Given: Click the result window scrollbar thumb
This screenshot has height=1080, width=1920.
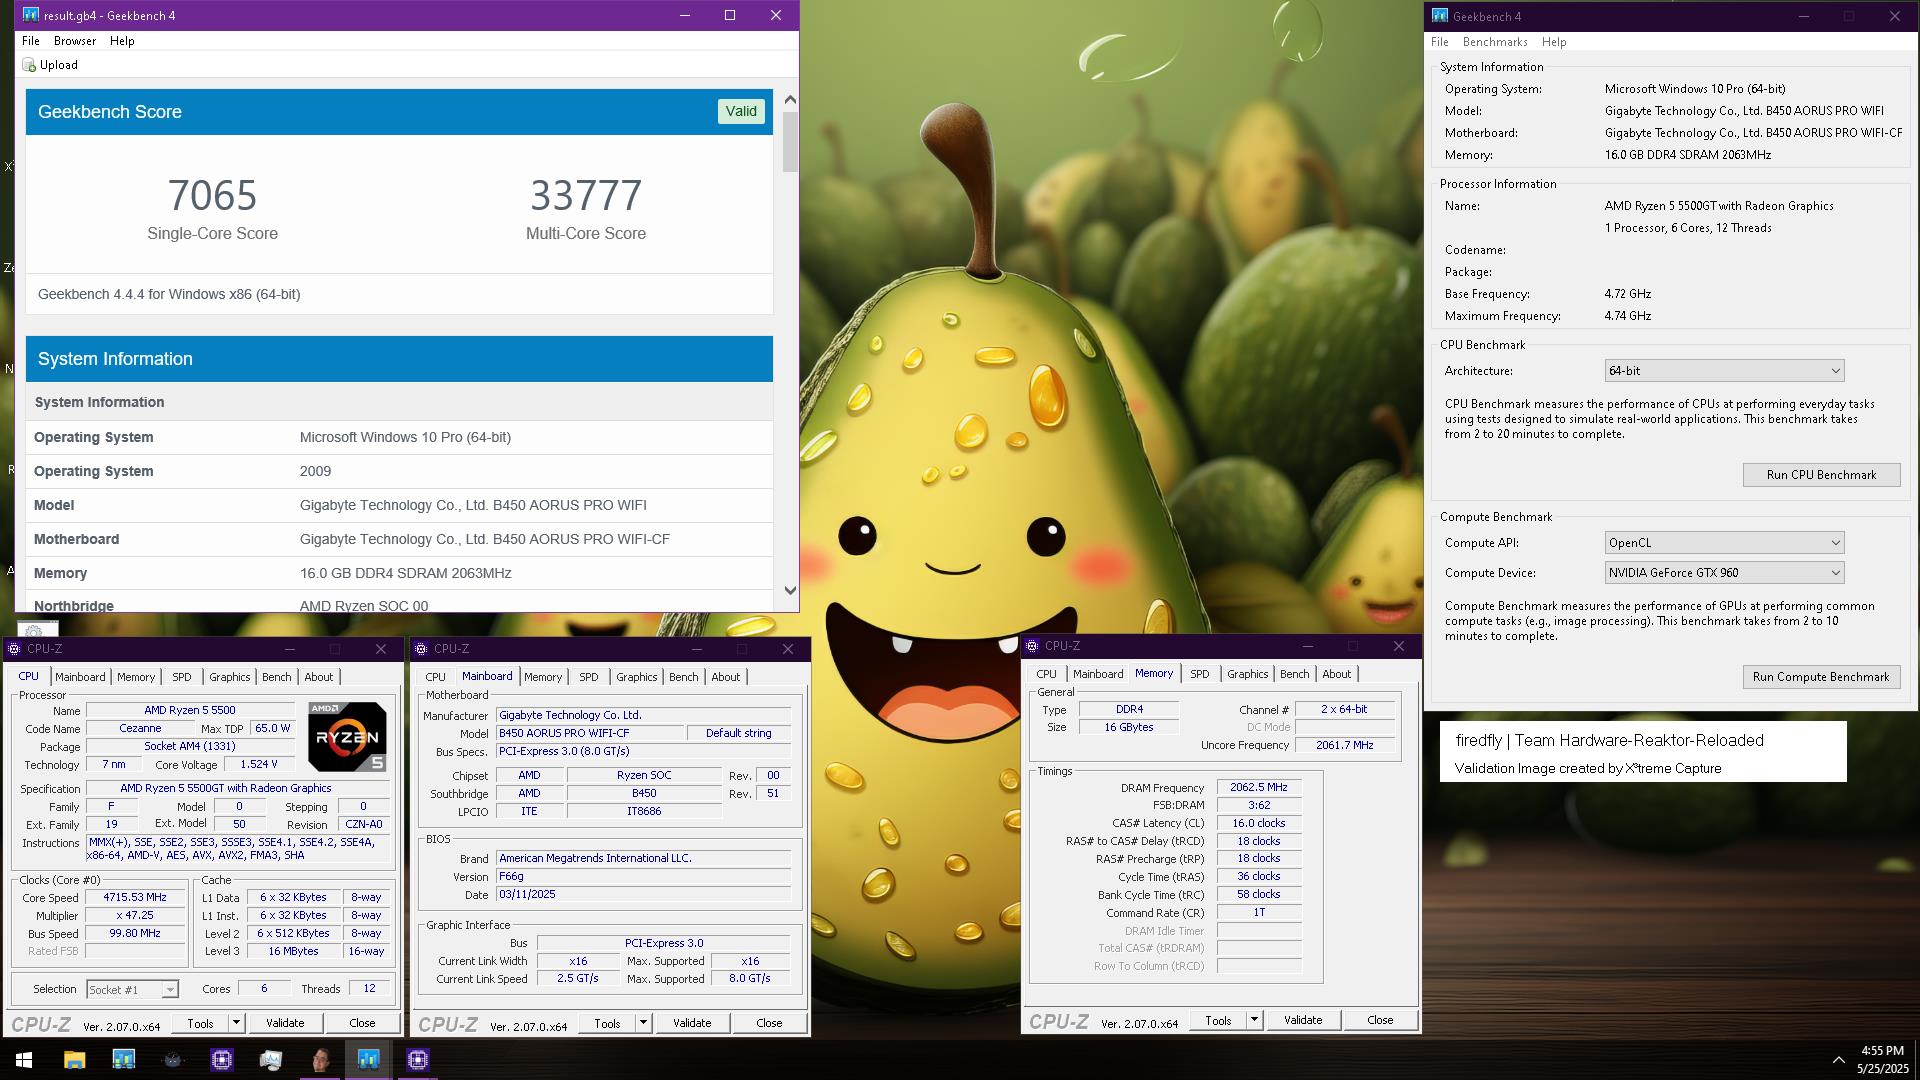Looking at the screenshot, I should click(x=790, y=141).
